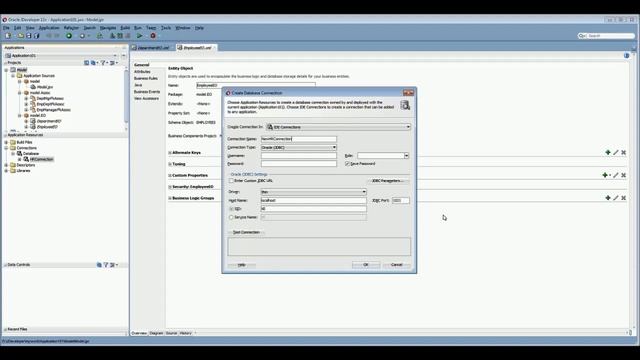Open the Refactor menu

pos(71,28)
